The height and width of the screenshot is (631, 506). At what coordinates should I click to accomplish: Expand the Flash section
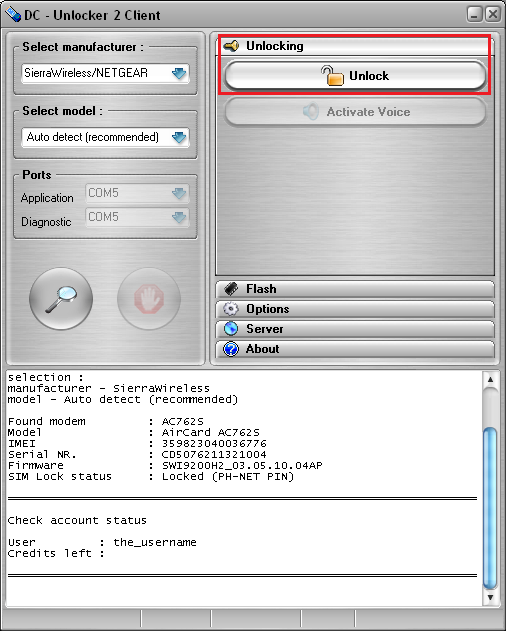(355, 289)
